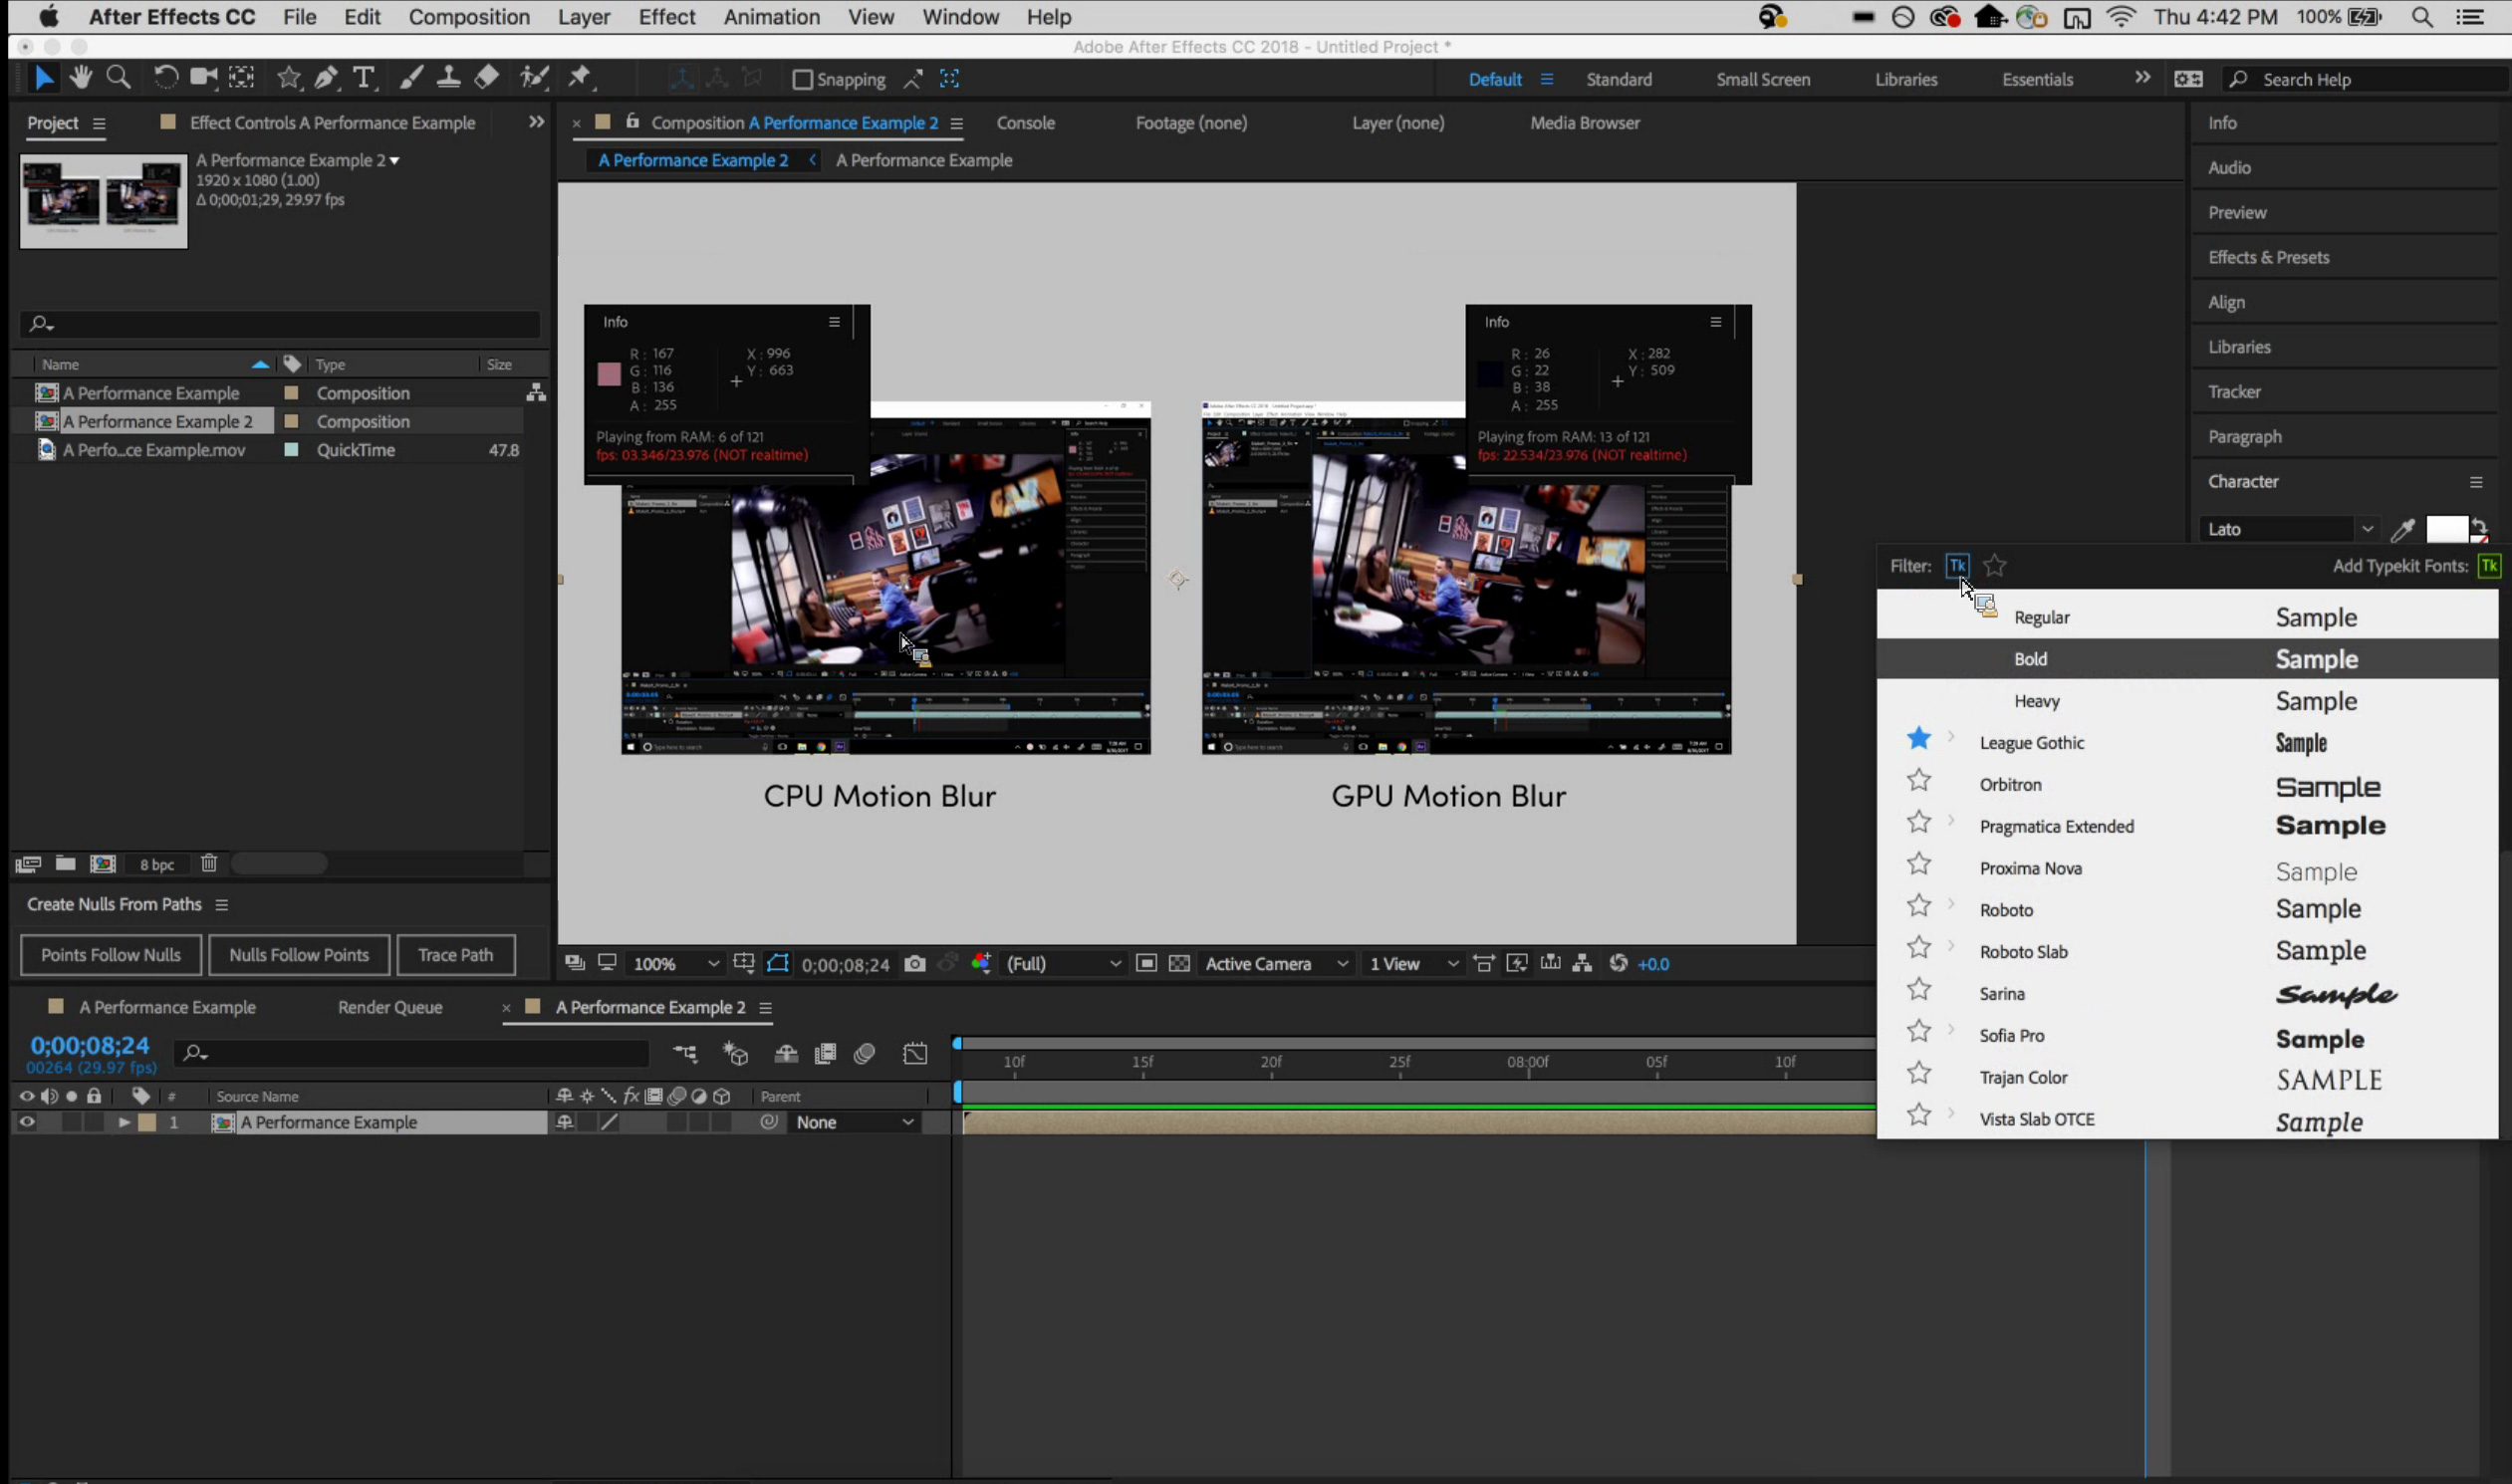Toggle transparency grid in the viewer
This screenshot has height=1484, width=2512.
pos(1179,963)
